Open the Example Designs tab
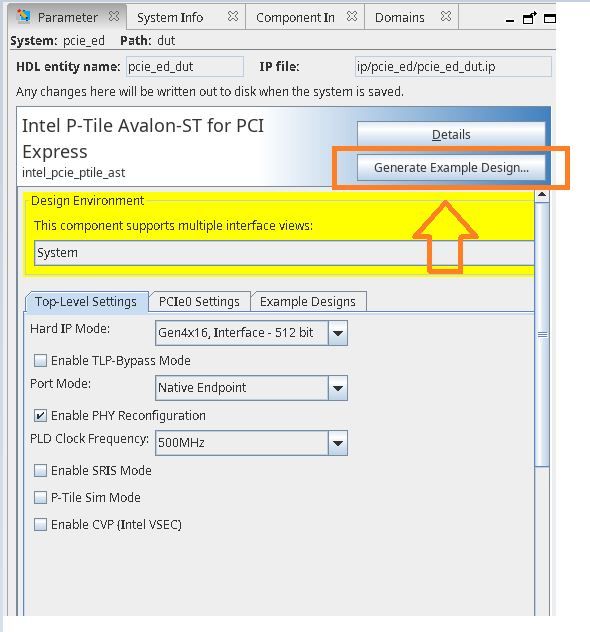Image resolution: width=590 pixels, height=632 pixels. click(x=308, y=301)
